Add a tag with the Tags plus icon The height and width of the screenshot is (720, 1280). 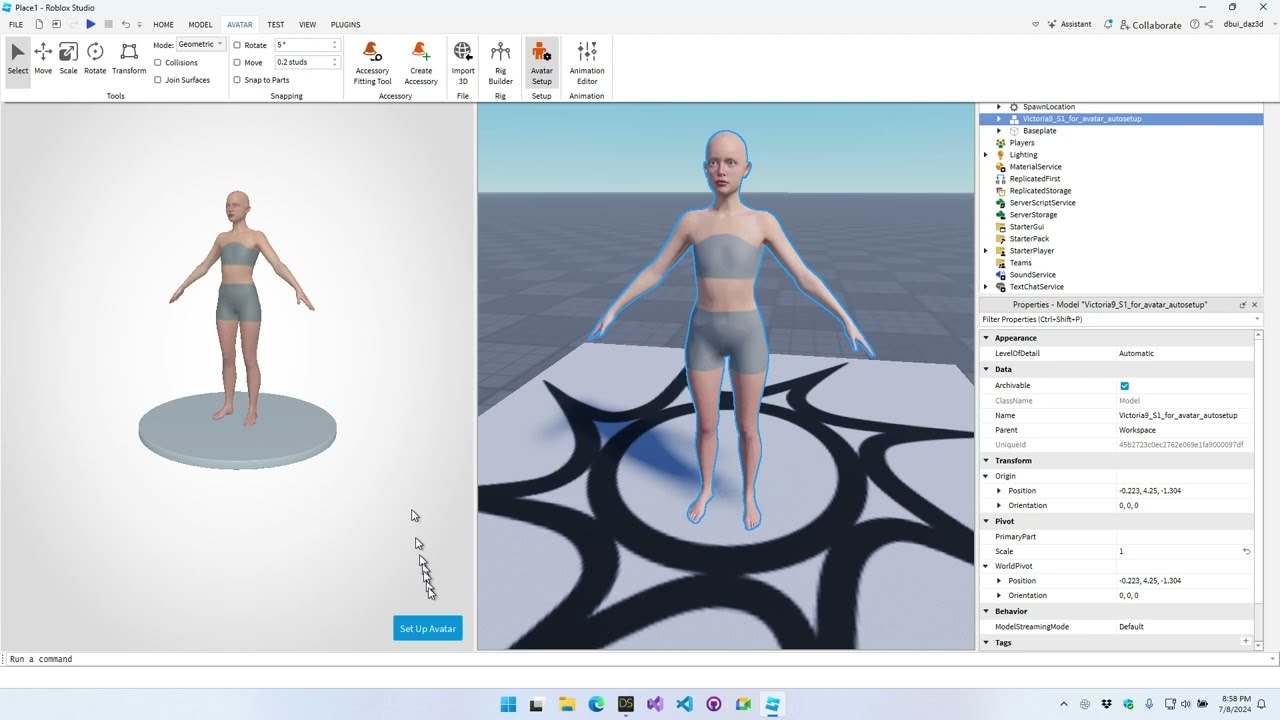pyautogui.click(x=1246, y=641)
